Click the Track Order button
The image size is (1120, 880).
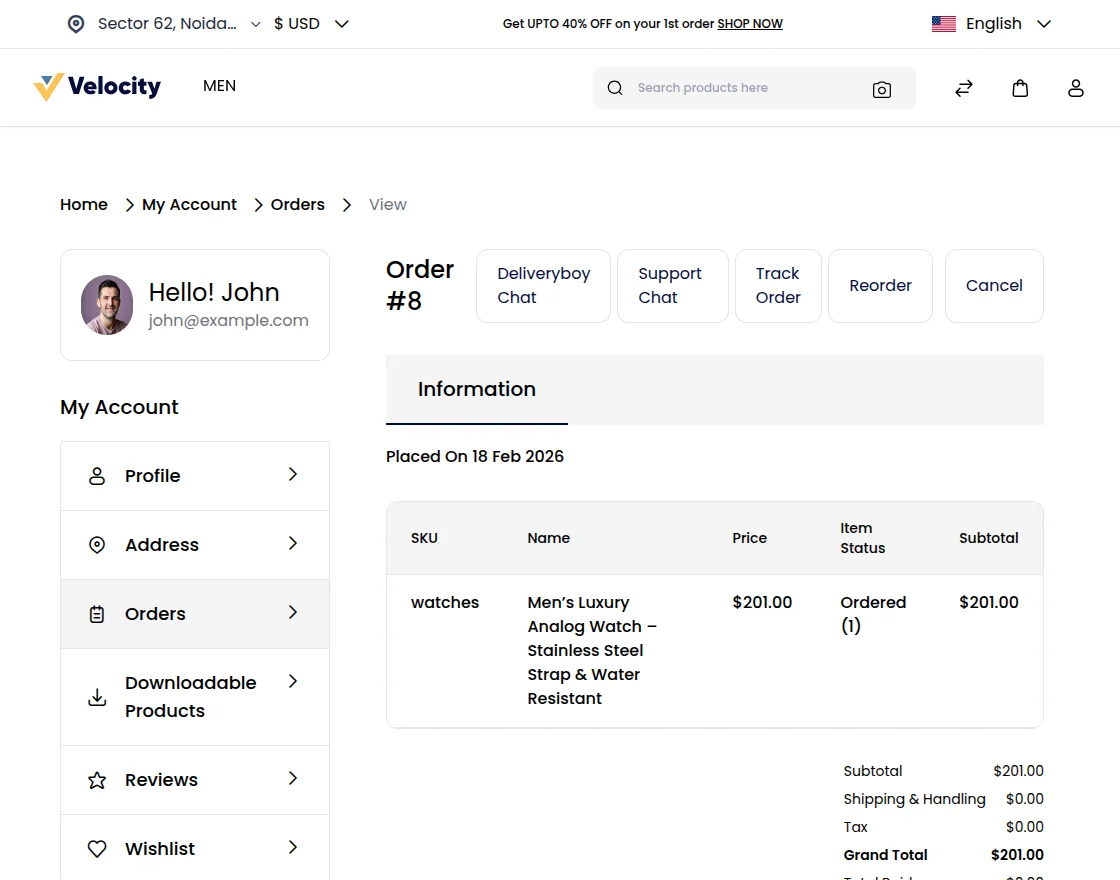[778, 286]
